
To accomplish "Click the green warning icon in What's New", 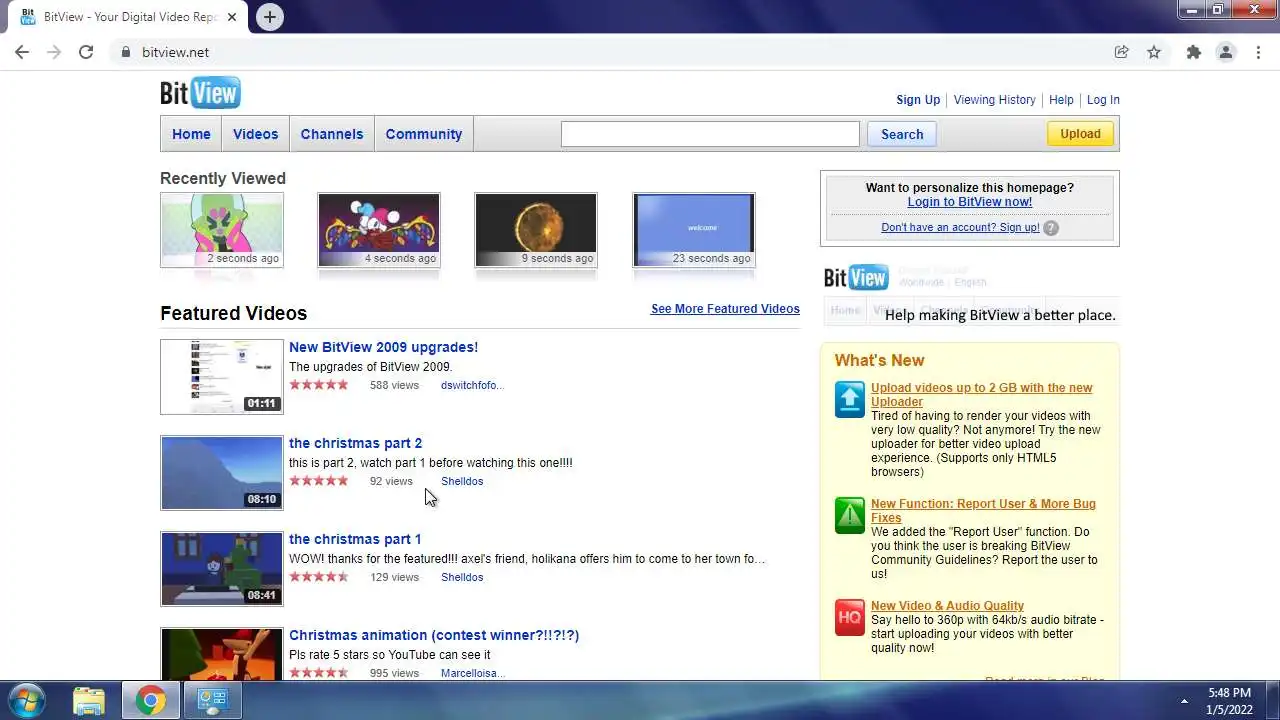I will coord(849,516).
